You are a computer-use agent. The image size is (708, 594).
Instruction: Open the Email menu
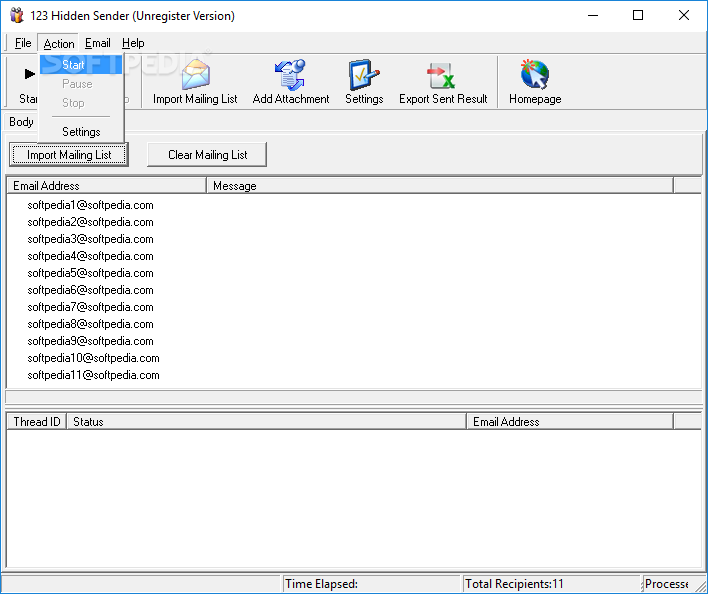pyautogui.click(x=98, y=43)
